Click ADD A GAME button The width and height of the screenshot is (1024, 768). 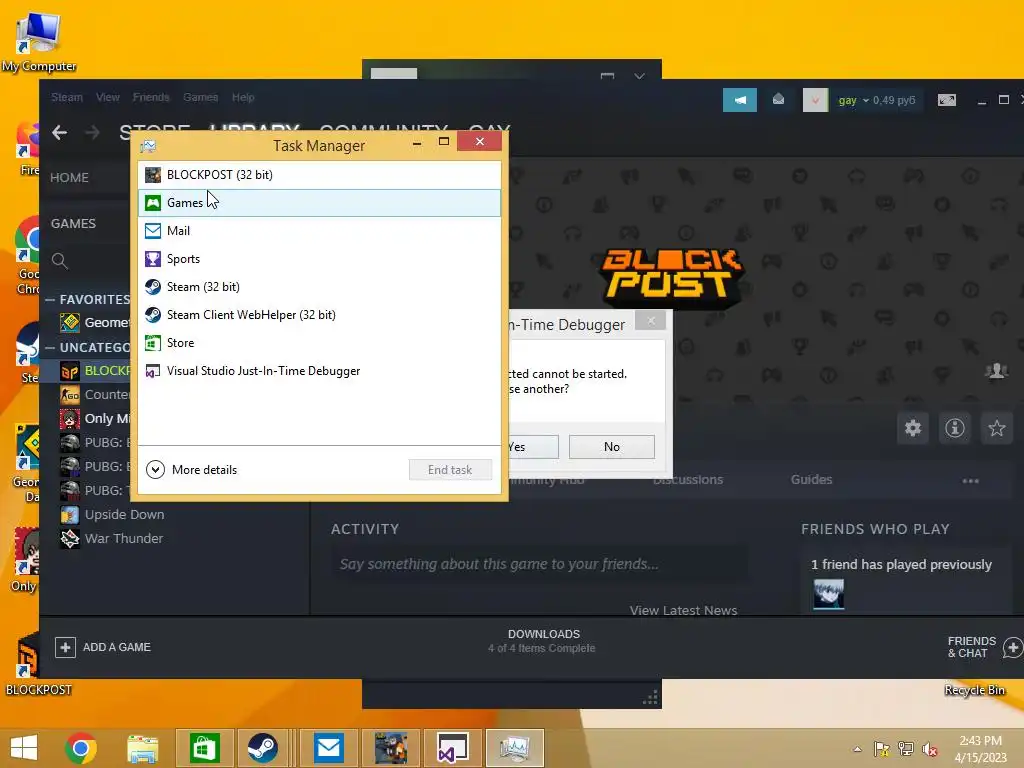tap(103, 647)
